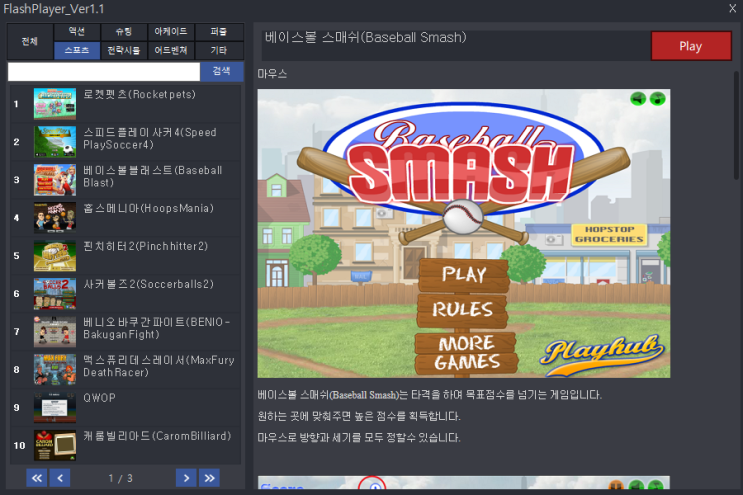Screen dimensions: 743x495
Task: Select 맥스퓨리 데스레이서 title text
Action: [159, 366]
